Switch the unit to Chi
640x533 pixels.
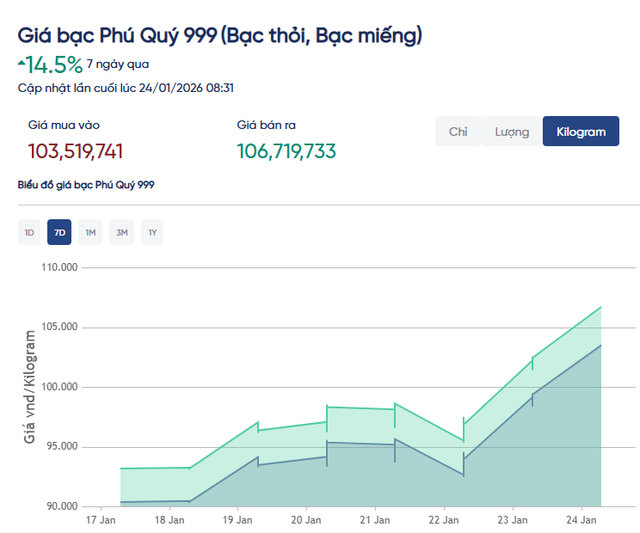tap(458, 132)
